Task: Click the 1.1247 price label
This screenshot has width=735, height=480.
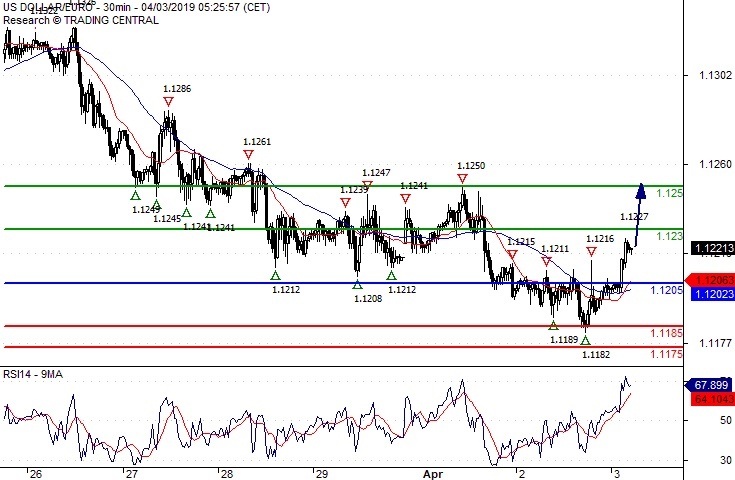Action: (x=376, y=173)
